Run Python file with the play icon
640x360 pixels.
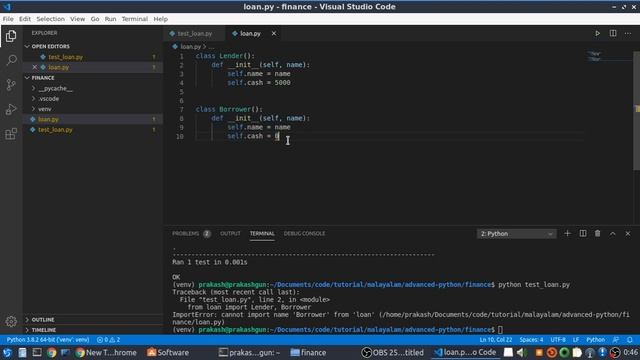pyautogui.click(x=597, y=33)
